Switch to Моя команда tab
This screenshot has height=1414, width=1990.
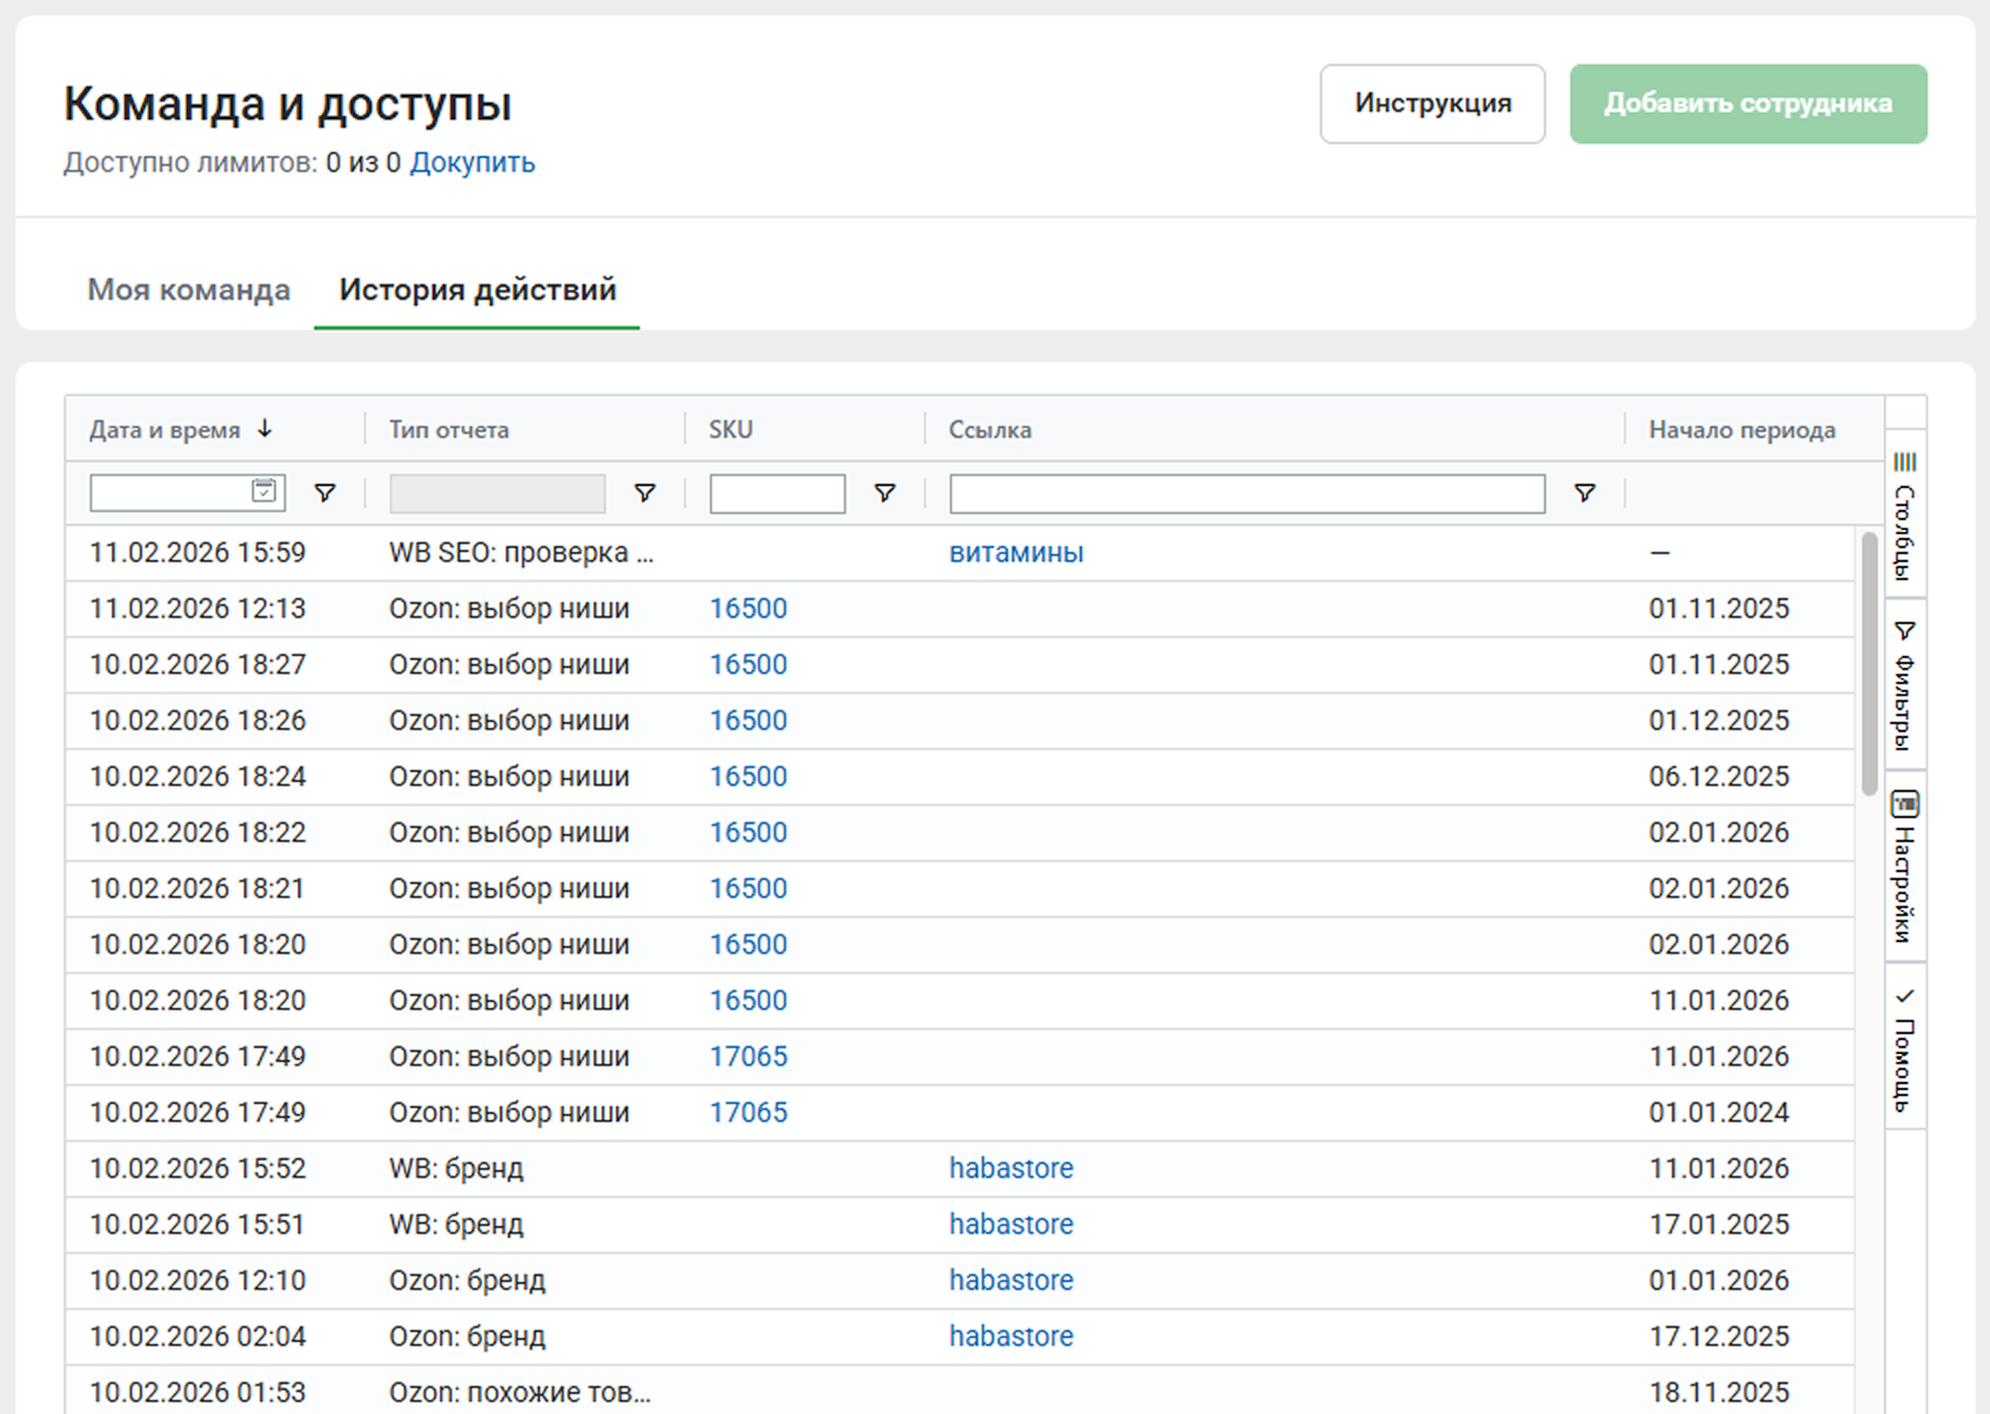coord(189,290)
